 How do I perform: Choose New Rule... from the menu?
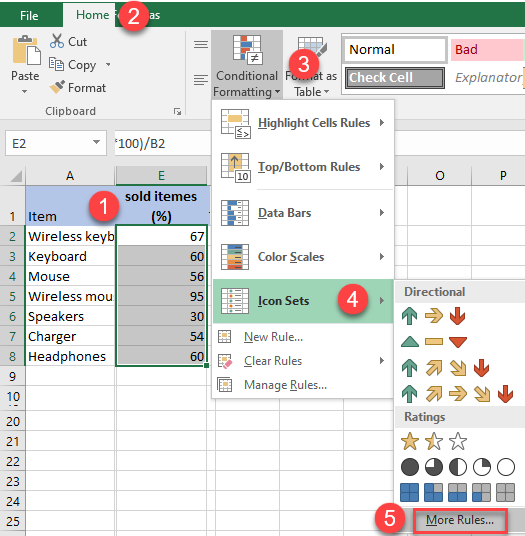(303, 337)
